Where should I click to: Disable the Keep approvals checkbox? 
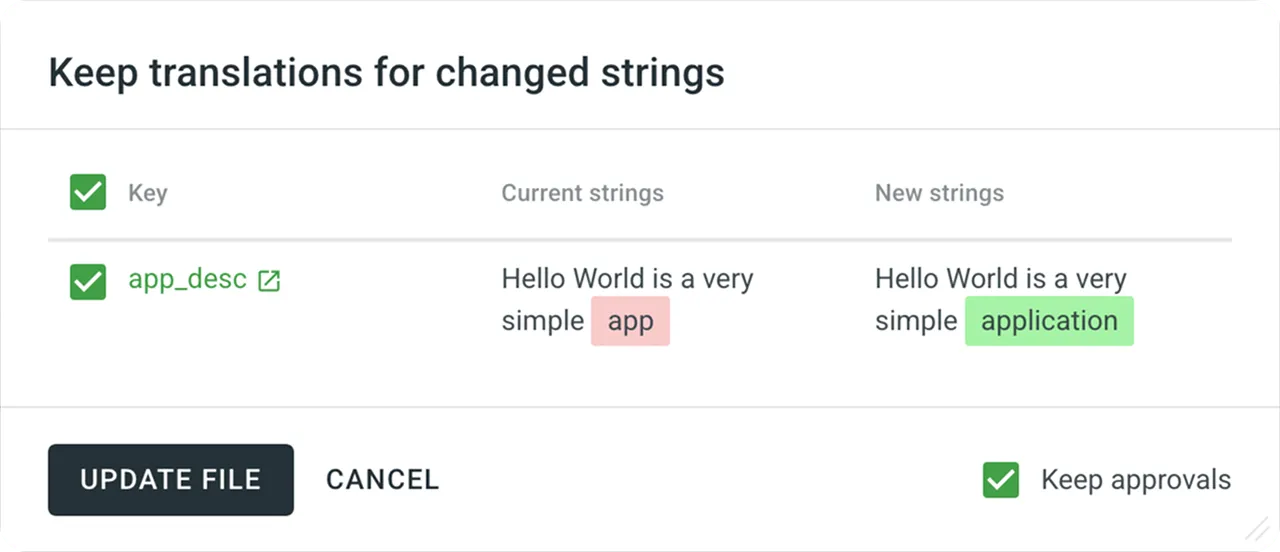click(1000, 480)
